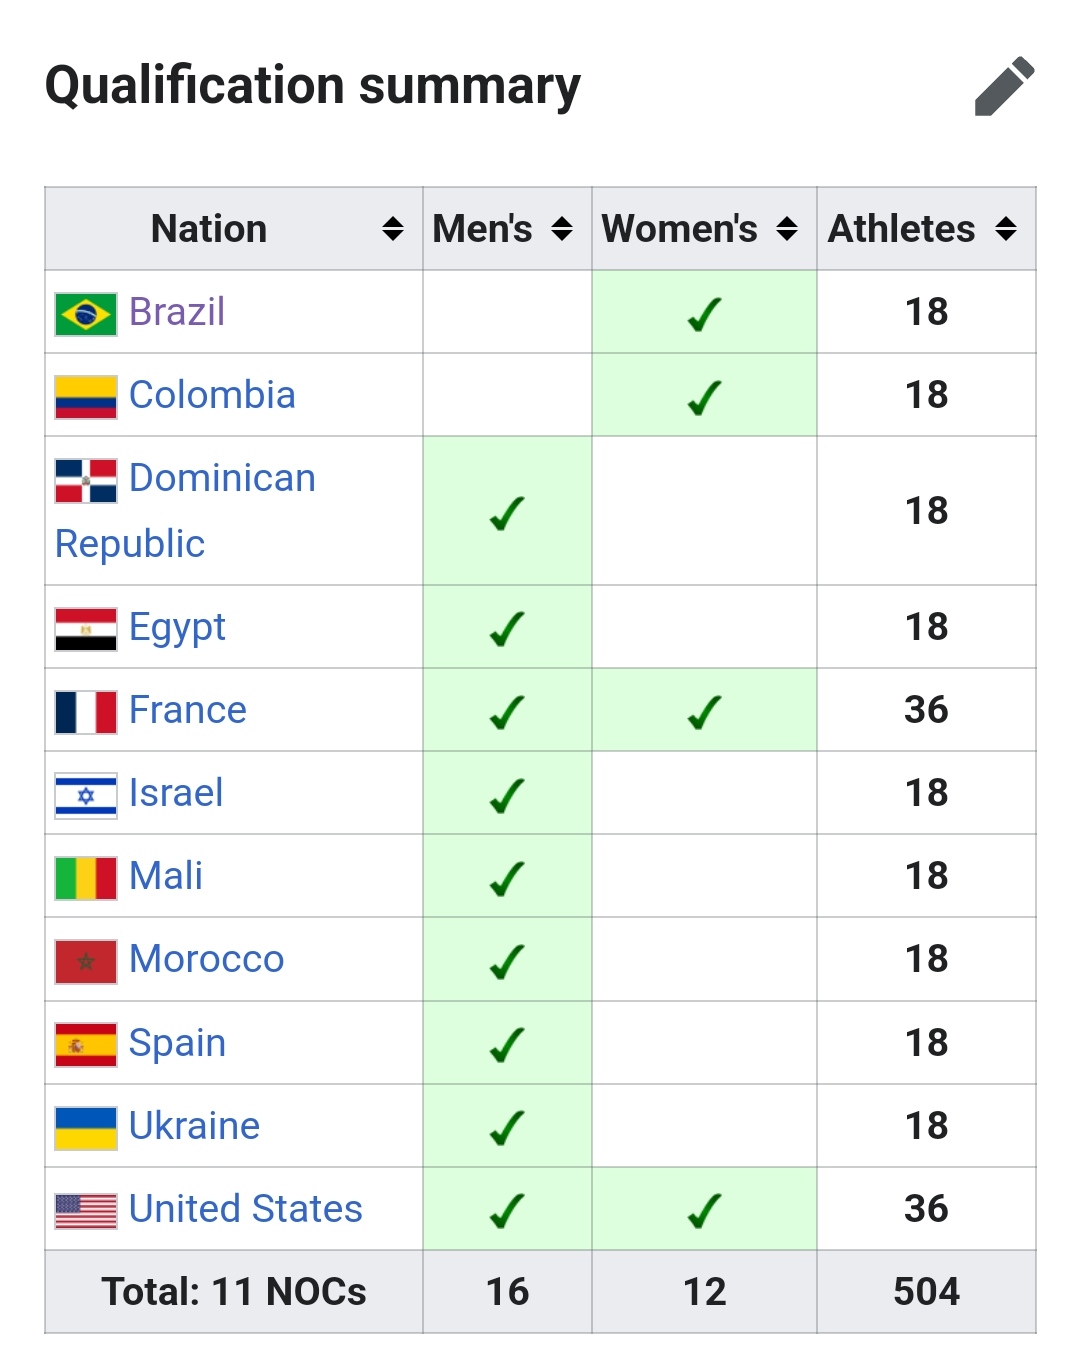Follow the Brazil link
The height and width of the screenshot is (1352, 1080).
tap(177, 312)
